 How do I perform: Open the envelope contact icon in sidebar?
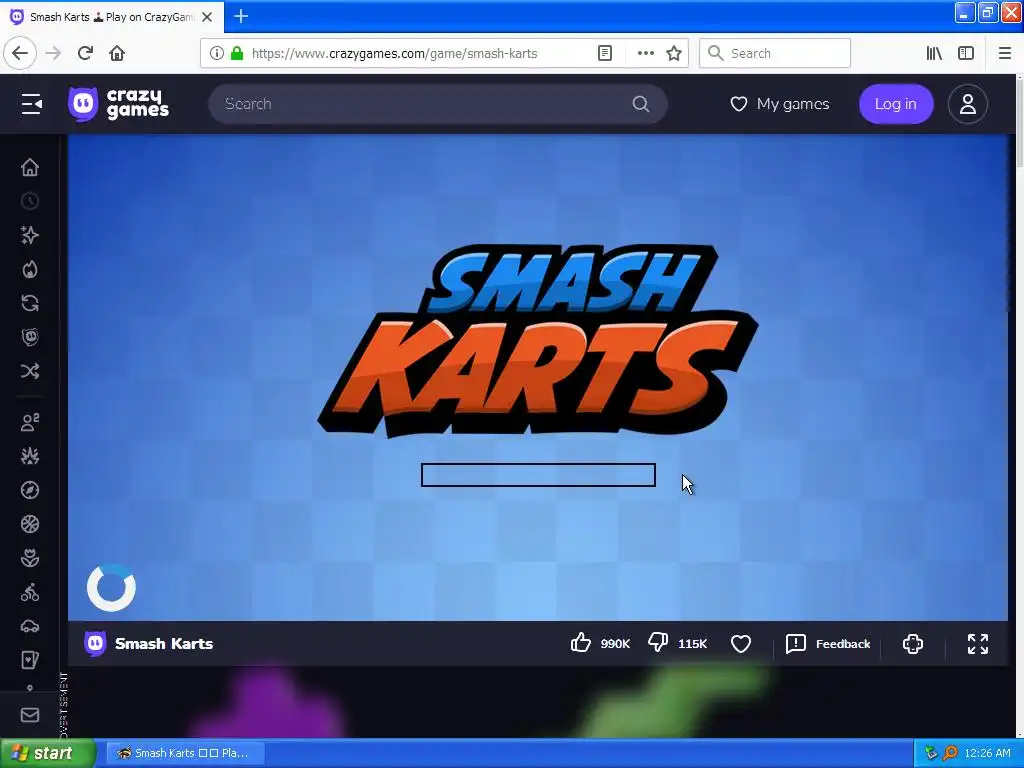30,715
